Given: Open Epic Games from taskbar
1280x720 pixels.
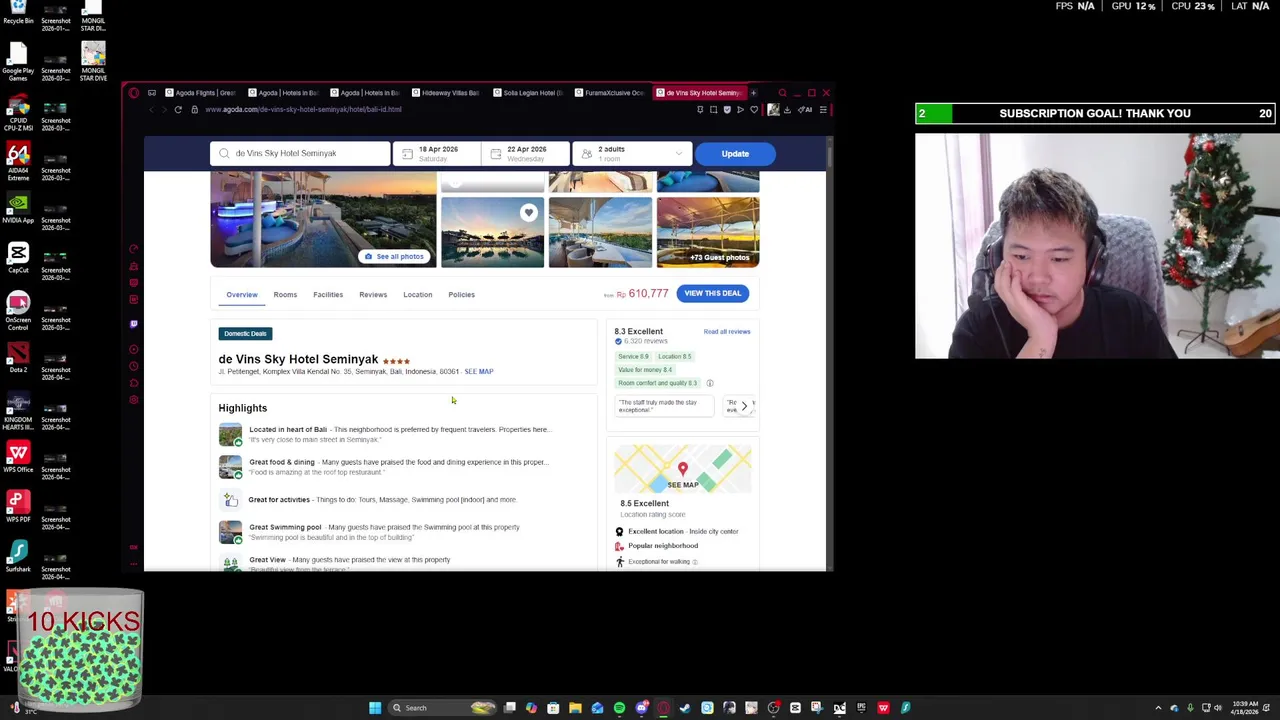Looking at the screenshot, I should (x=861, y=708).
